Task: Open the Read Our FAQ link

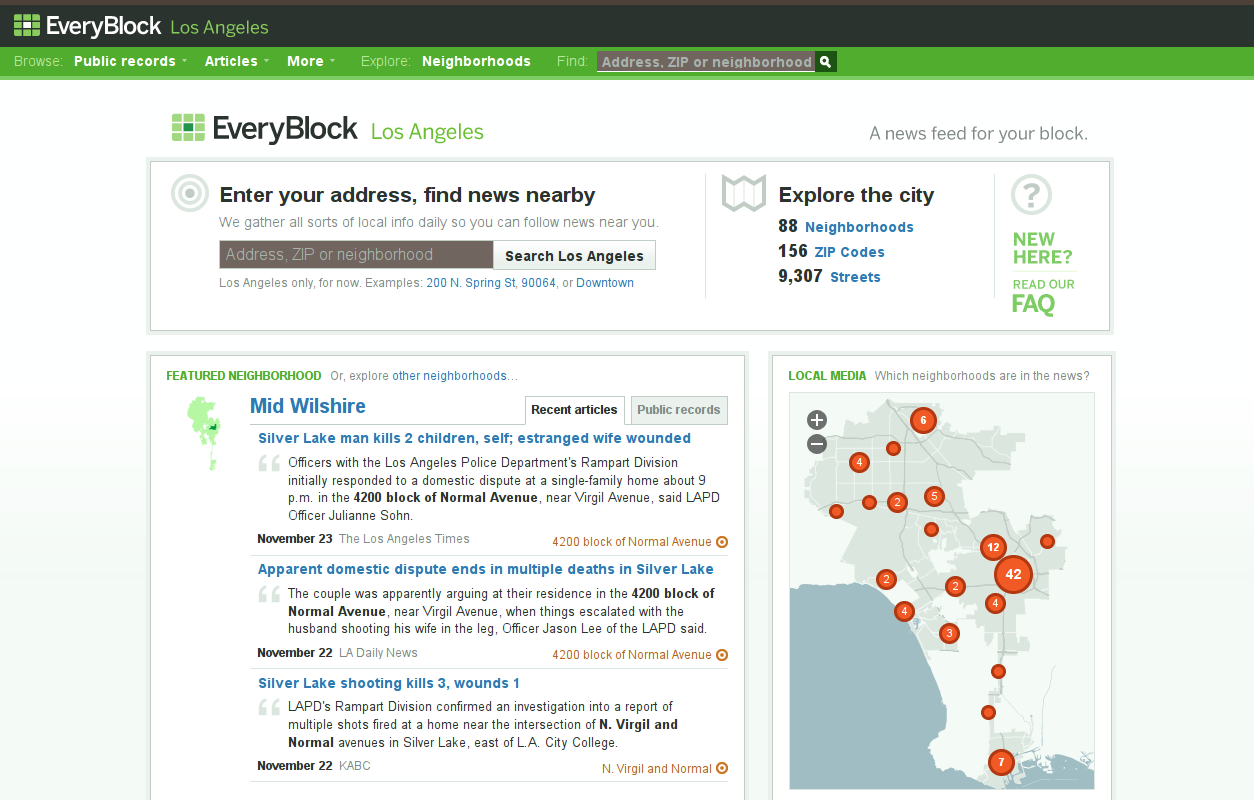Action: pos(1043,296)
